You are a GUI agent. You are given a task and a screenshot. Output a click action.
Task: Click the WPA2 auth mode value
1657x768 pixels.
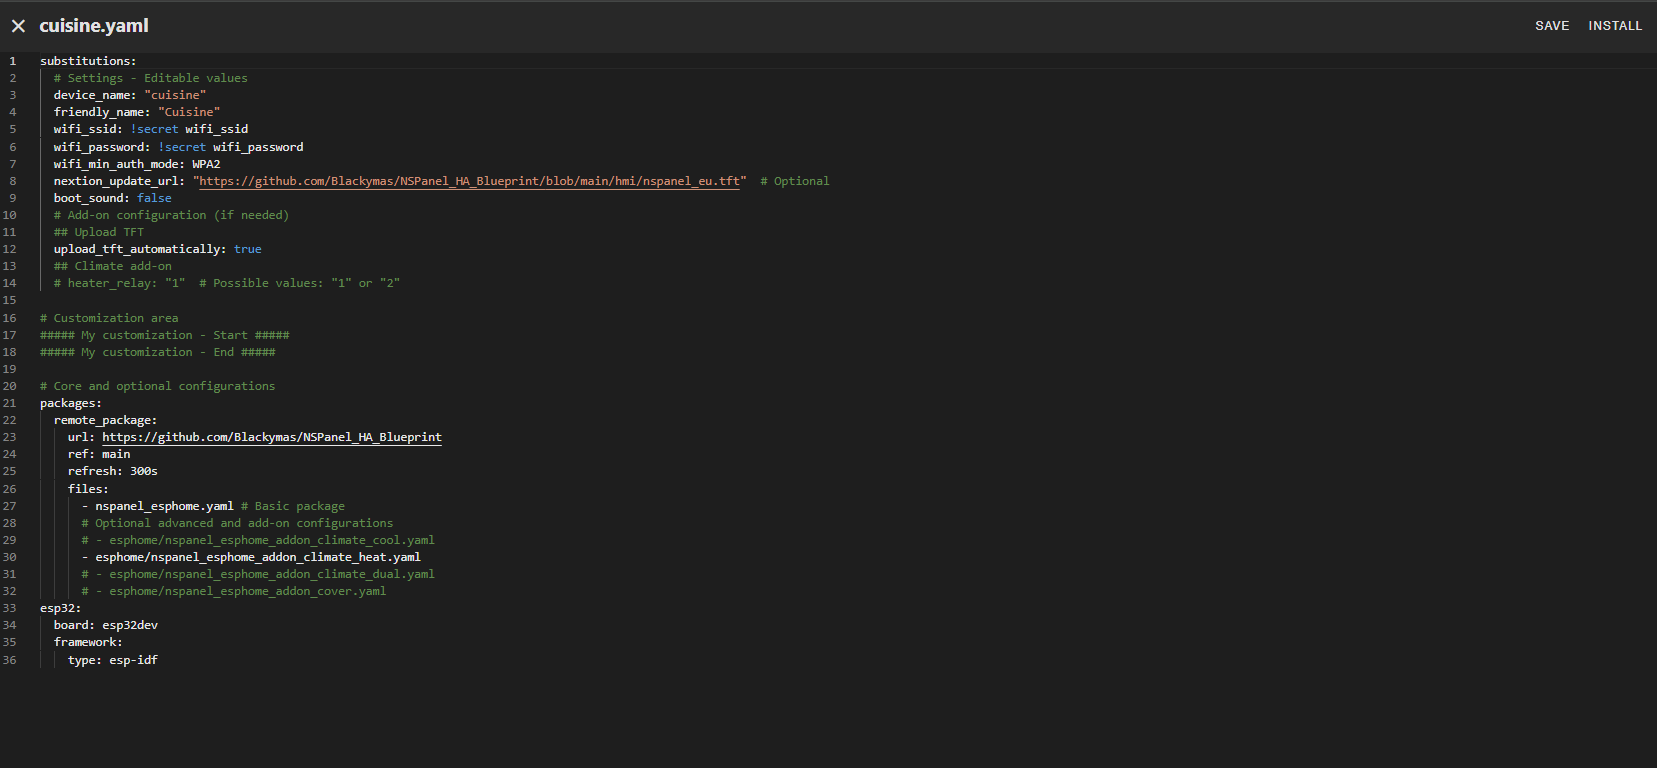206,164
